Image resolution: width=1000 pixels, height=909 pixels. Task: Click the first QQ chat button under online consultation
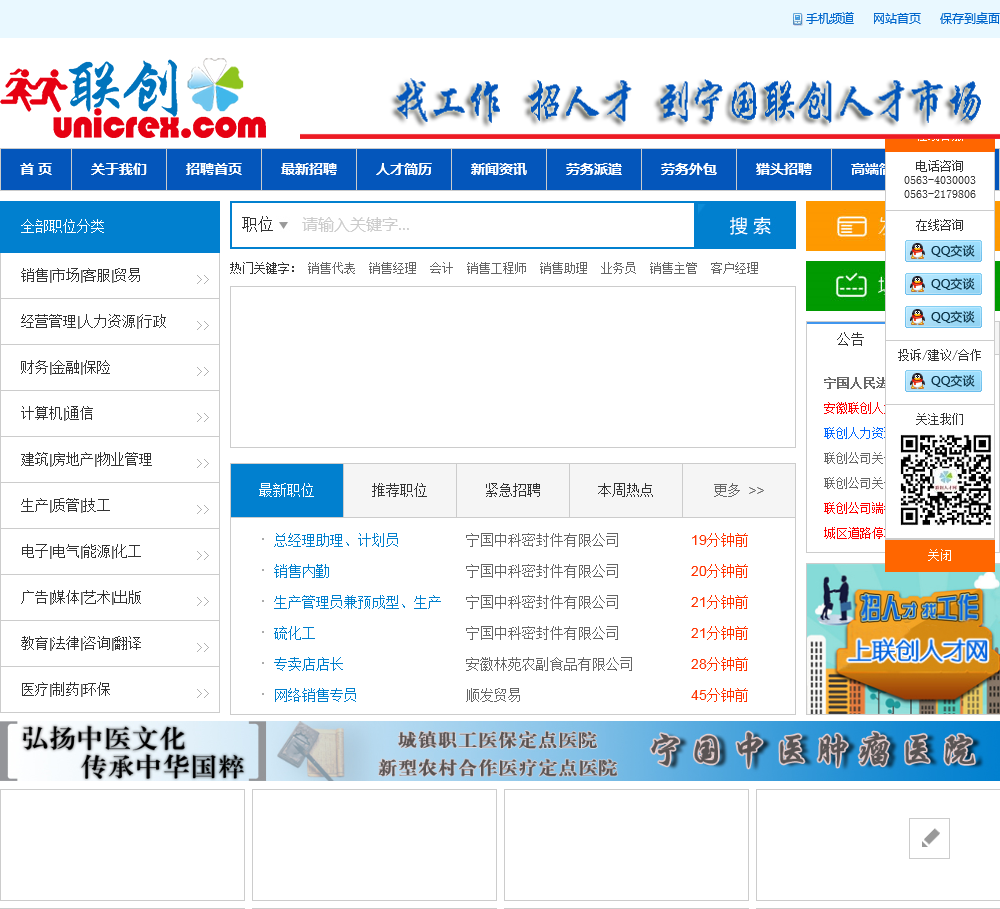point(943,251)
